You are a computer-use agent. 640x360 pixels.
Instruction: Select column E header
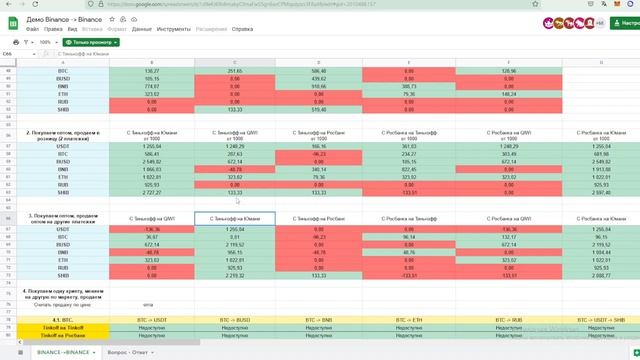[x=409, y=62]
